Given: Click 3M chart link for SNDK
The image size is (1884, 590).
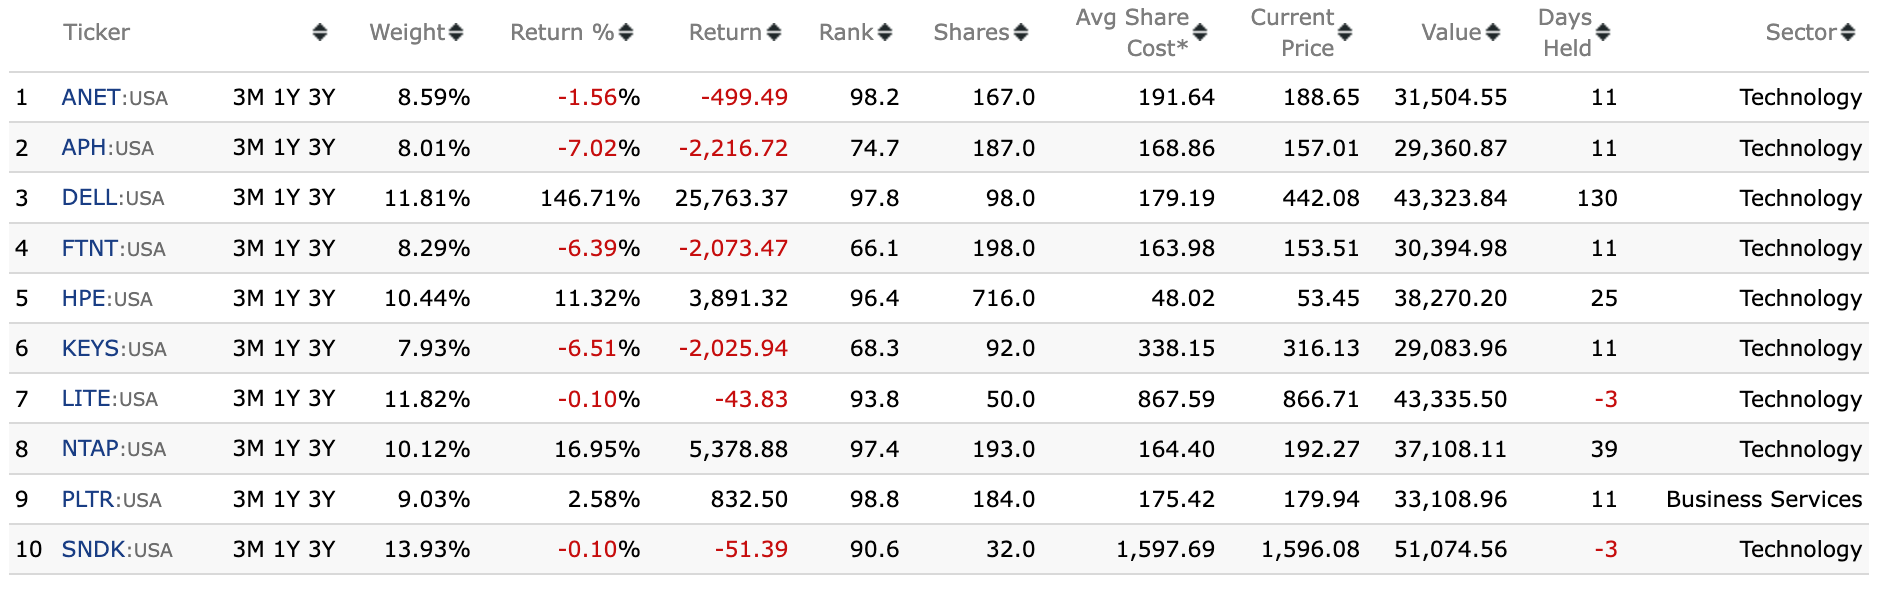Looking at the screenshot, I should pyautogui.click(x=248, y=549).
